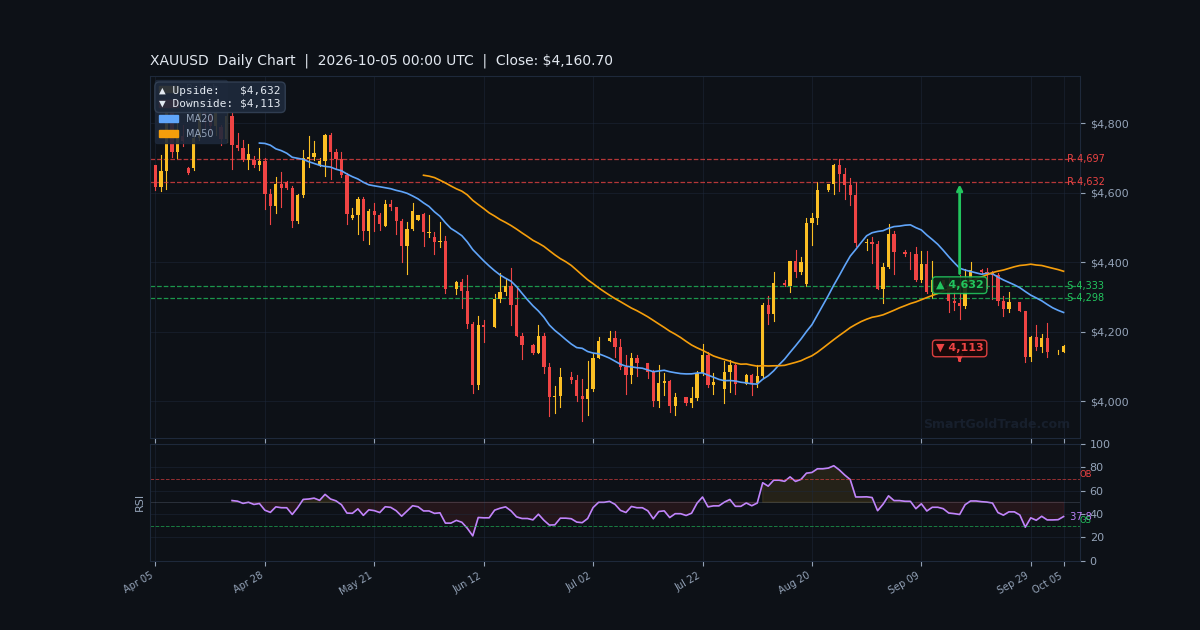The height and width of the screenshot is (630, 1200).
Task: Click the 'Sep 09' date axis label
Action: pos(905,582)
